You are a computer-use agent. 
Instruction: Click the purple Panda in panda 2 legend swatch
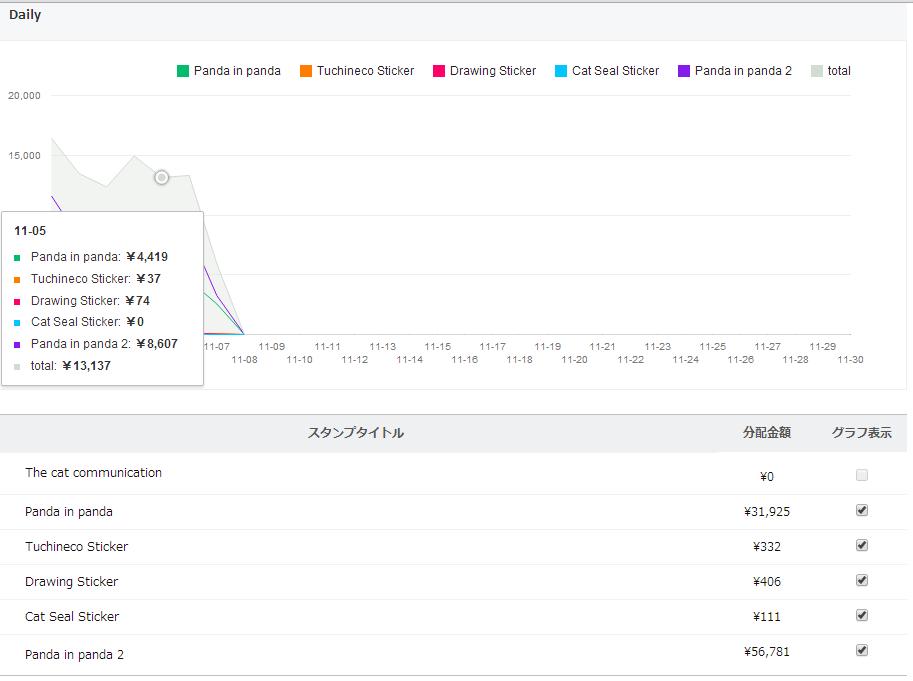tap(684, 71)
